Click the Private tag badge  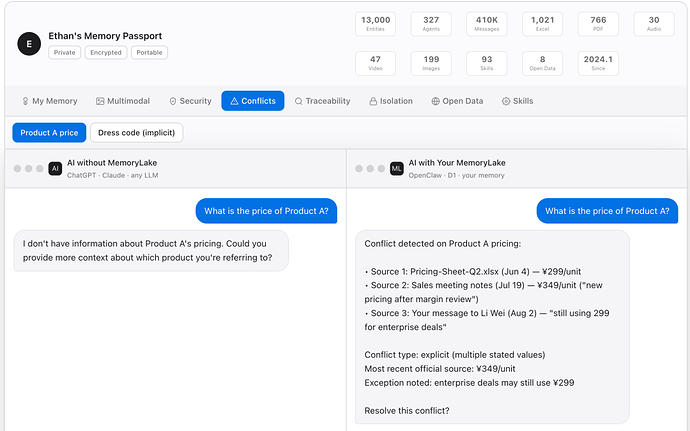pos(64,52)
